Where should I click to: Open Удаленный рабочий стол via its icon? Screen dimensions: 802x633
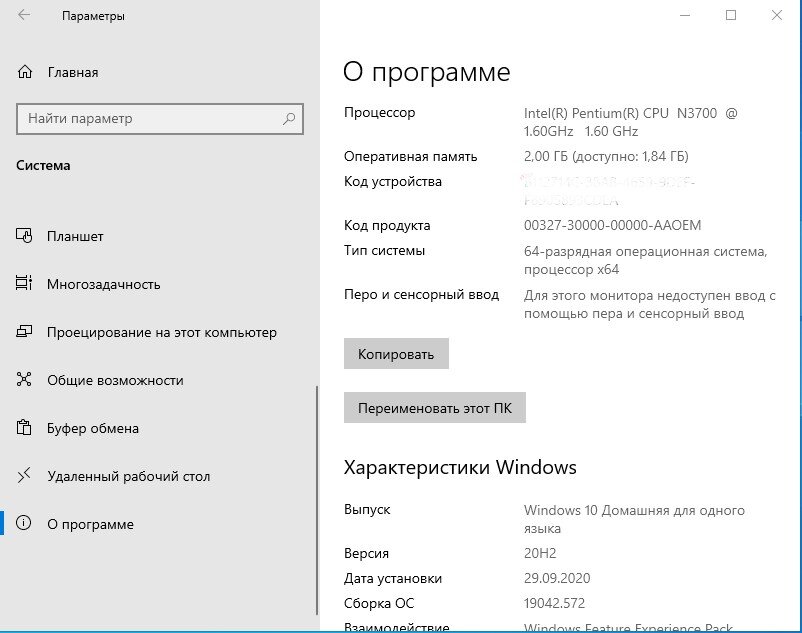tap(23, 476)
